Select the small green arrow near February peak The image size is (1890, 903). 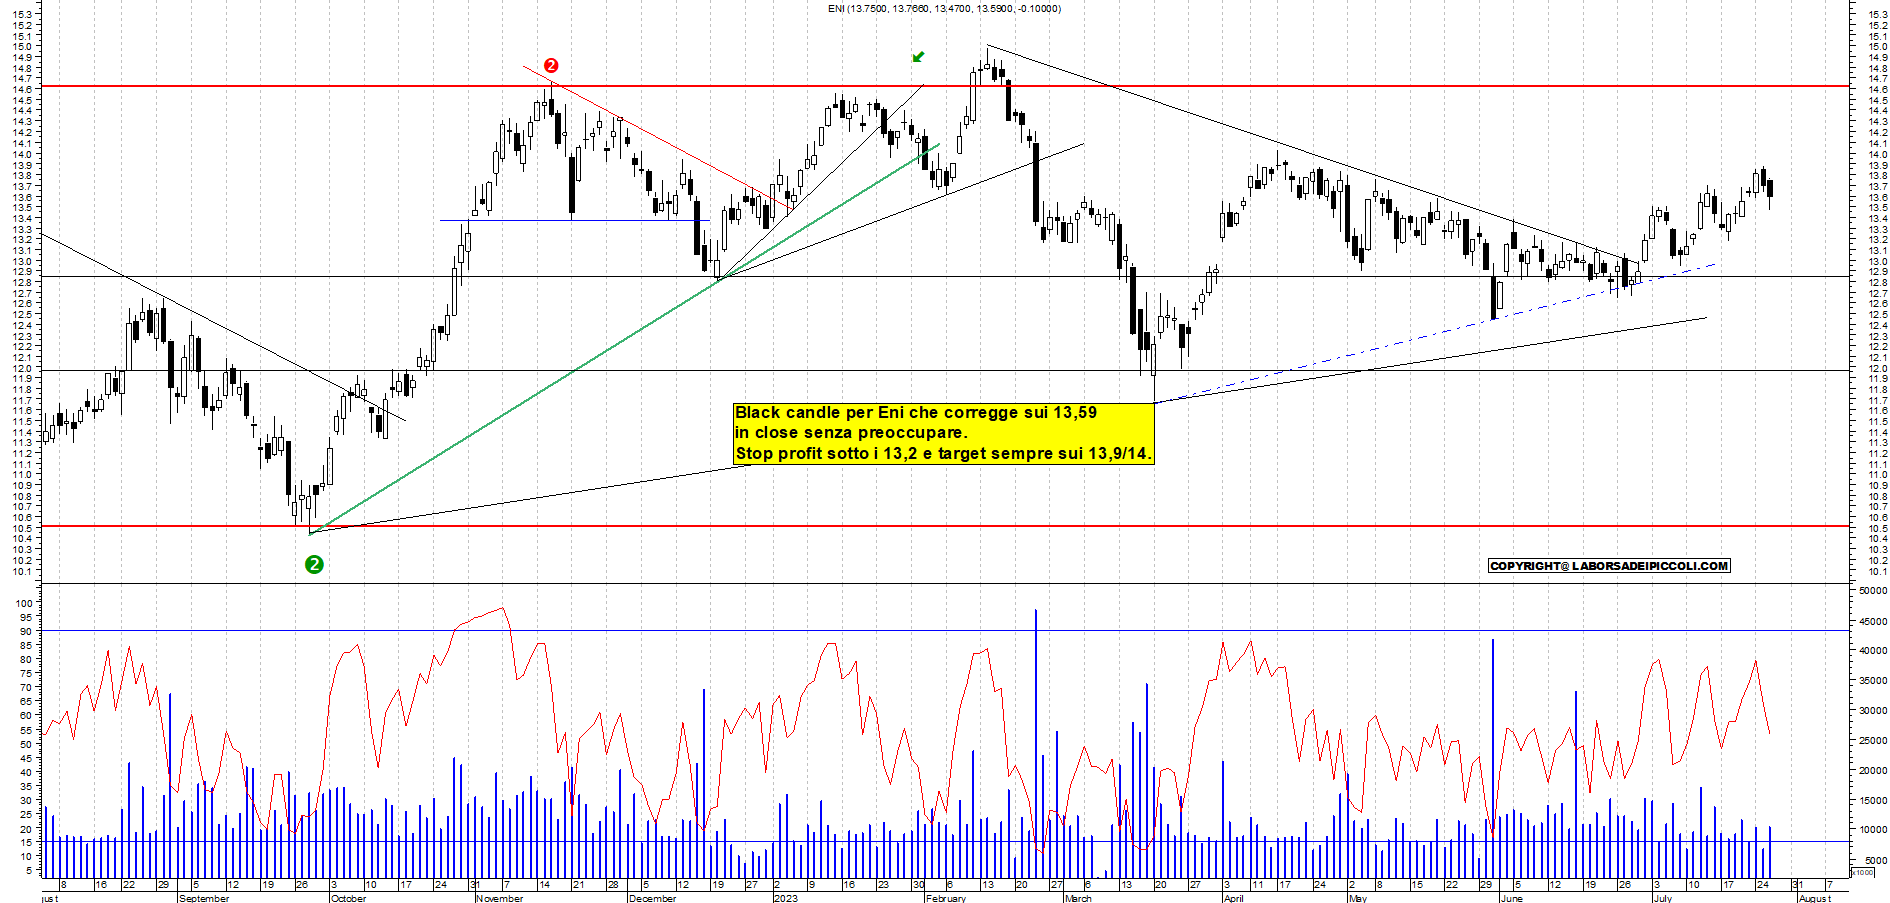point(918,57)
